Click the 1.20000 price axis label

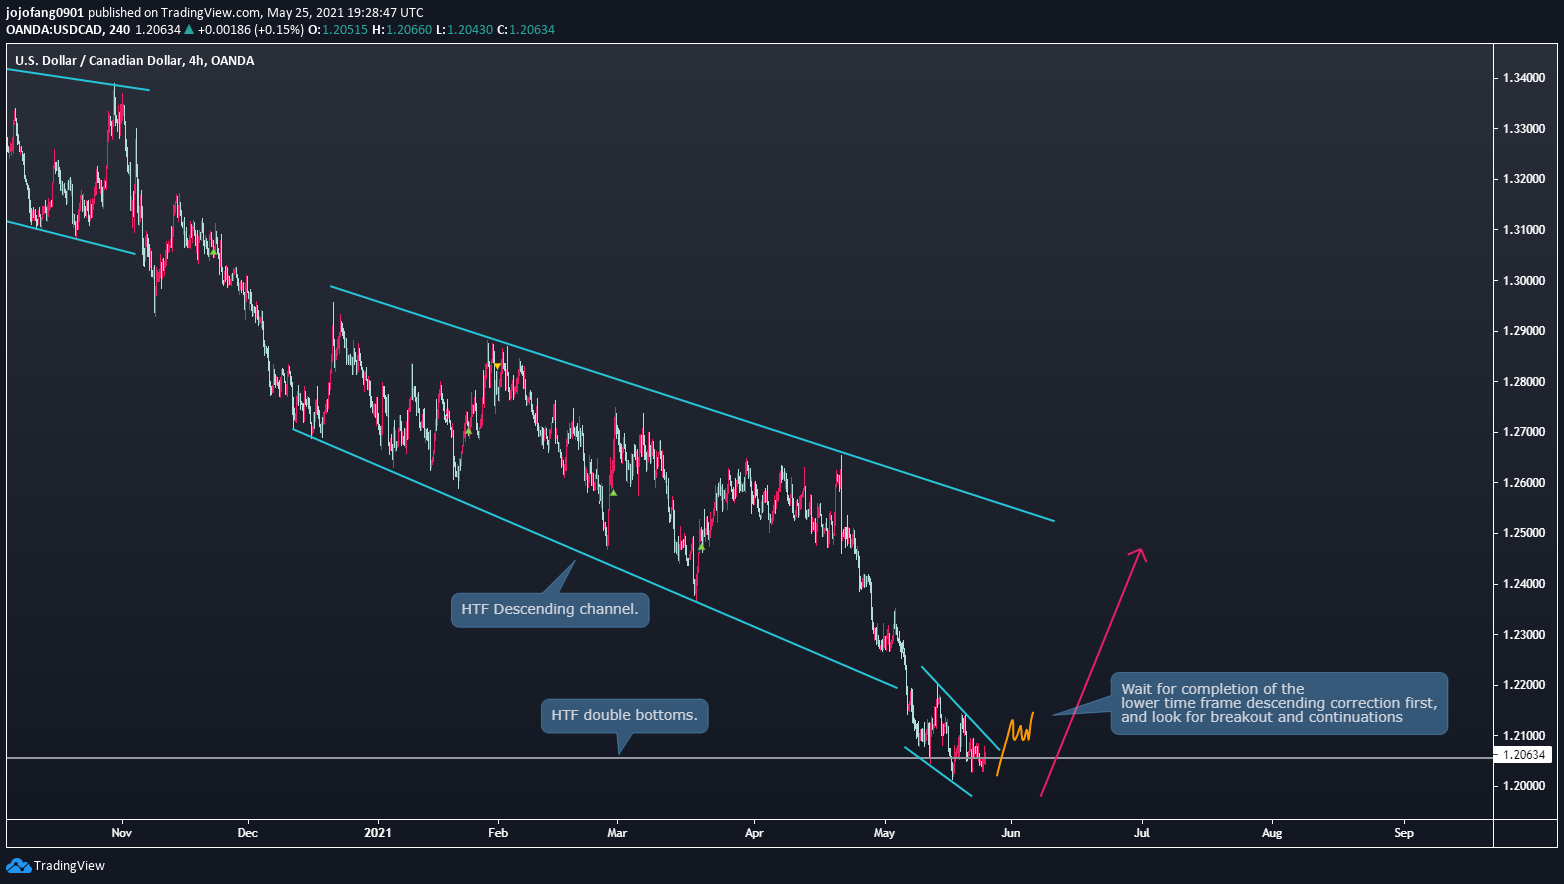click(x=1523, y=786)
